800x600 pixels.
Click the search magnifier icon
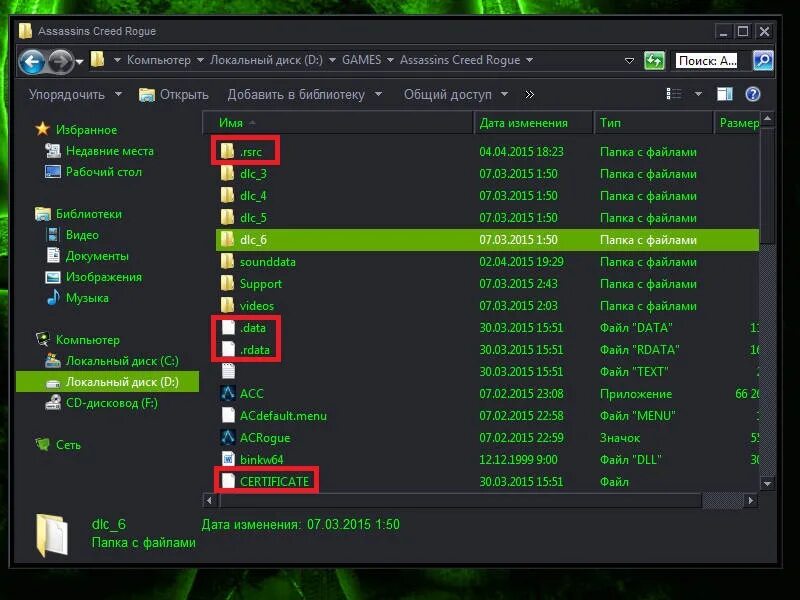click(763, 61)
